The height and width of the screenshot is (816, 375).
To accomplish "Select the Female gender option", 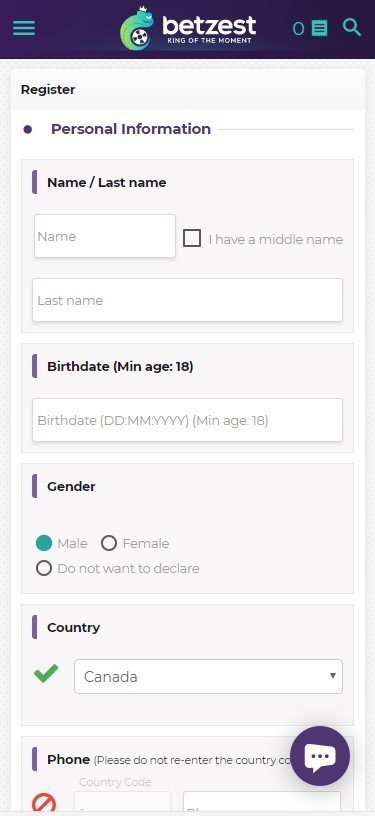I will (x=109, y=543).
